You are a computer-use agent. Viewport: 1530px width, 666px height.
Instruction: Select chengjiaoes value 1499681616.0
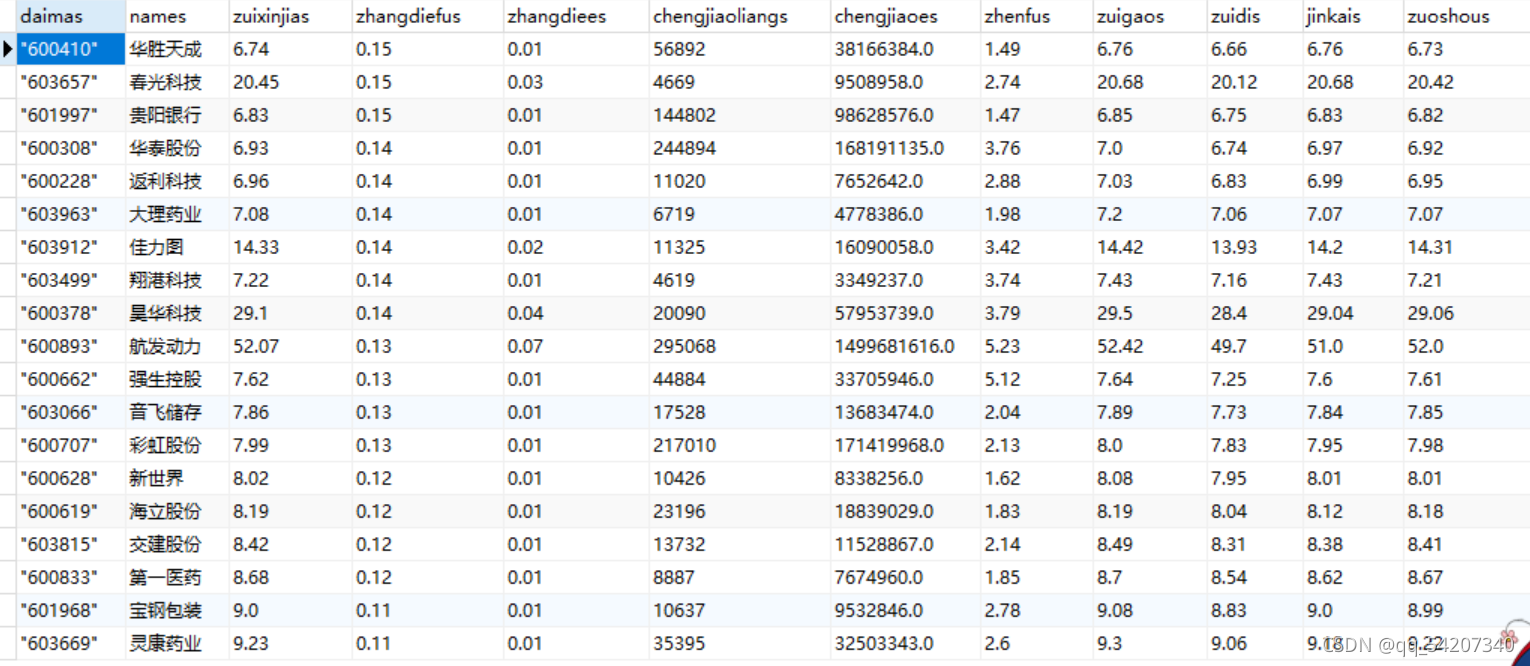tap(905, 346)
